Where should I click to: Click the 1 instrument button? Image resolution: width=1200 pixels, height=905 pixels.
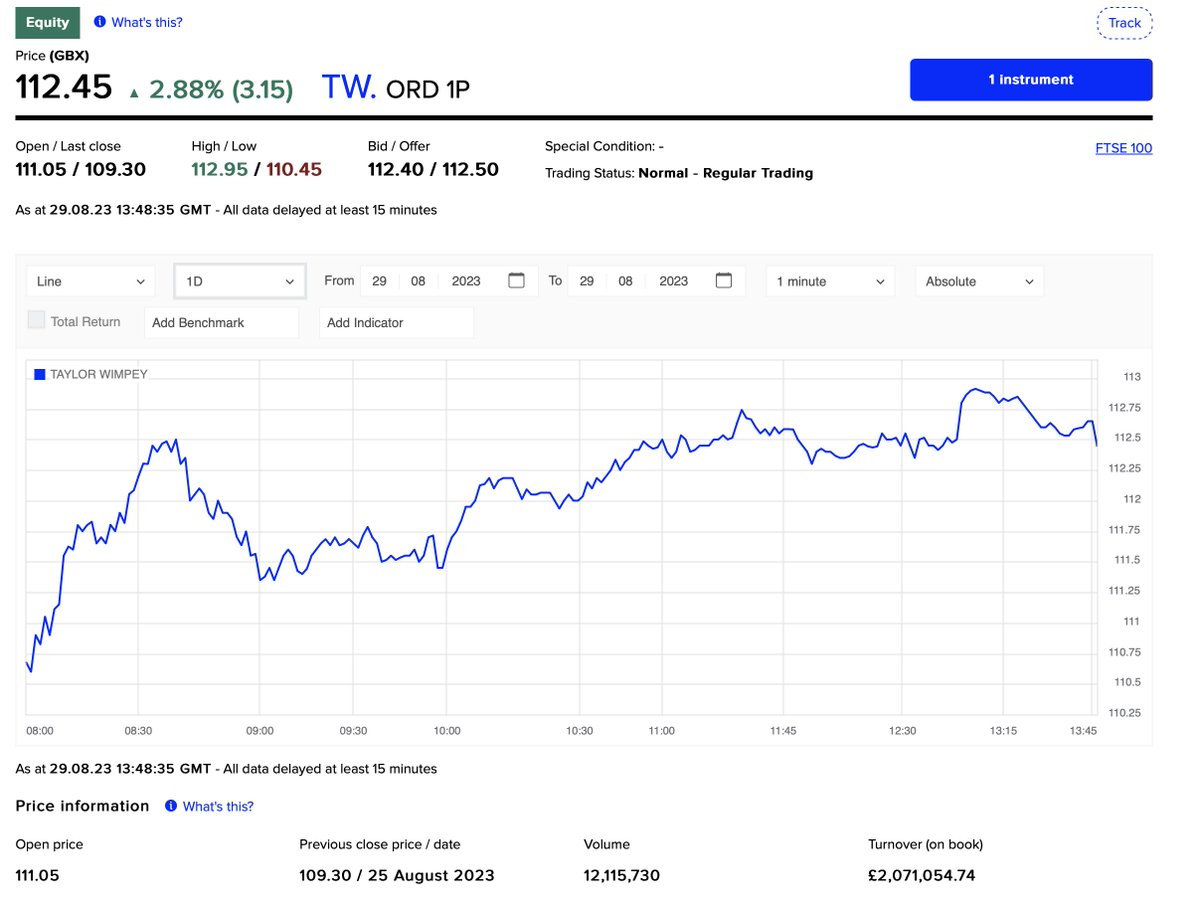click(x=1031, y=80)
